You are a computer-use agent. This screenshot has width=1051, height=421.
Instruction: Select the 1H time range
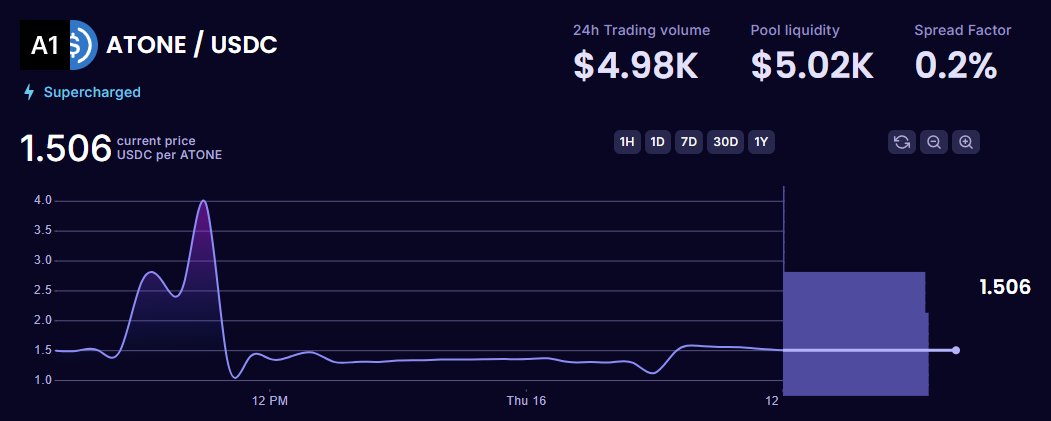(x=627, y=142)
